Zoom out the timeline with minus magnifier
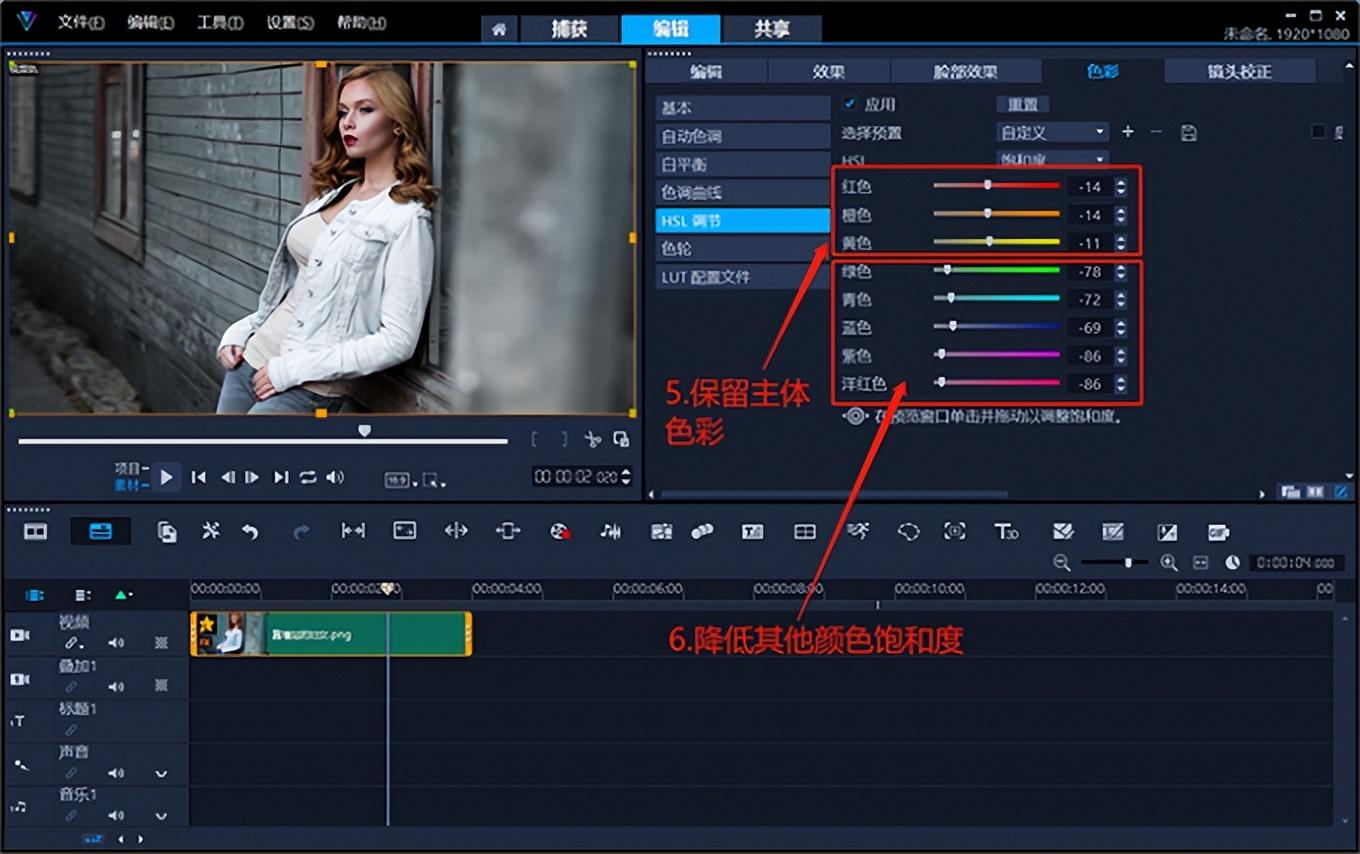Viewport: 1360px width, 854px height. tap(1061, 563)
